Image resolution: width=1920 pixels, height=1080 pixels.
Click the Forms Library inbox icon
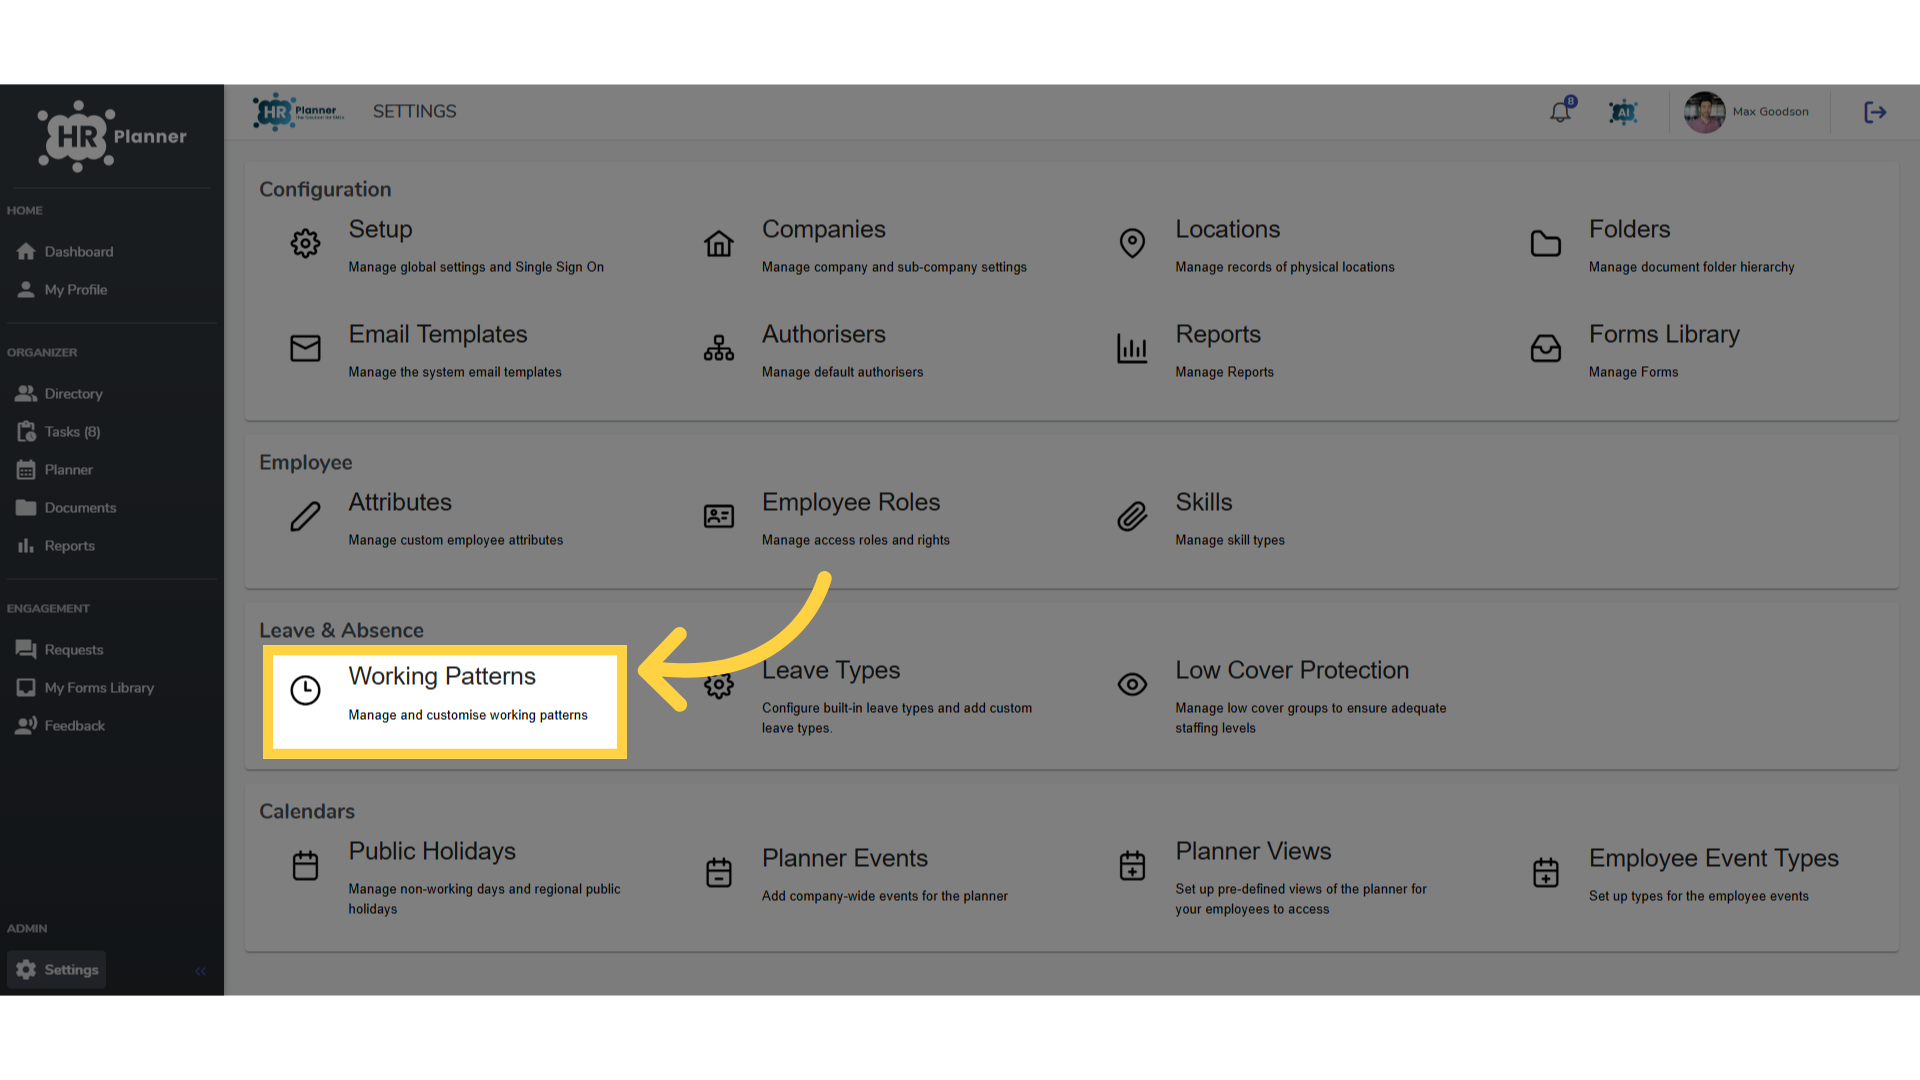[x=1546, y=348]
